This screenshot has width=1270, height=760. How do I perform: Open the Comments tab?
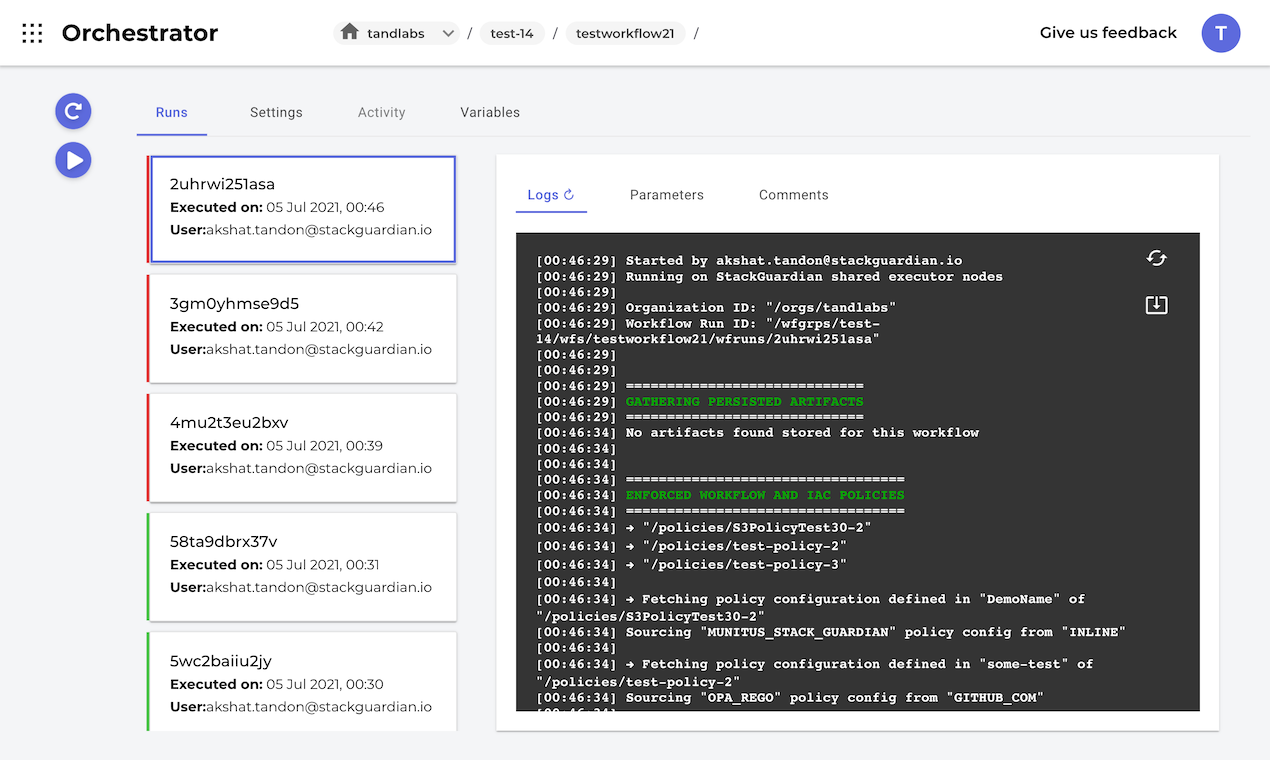794,195
